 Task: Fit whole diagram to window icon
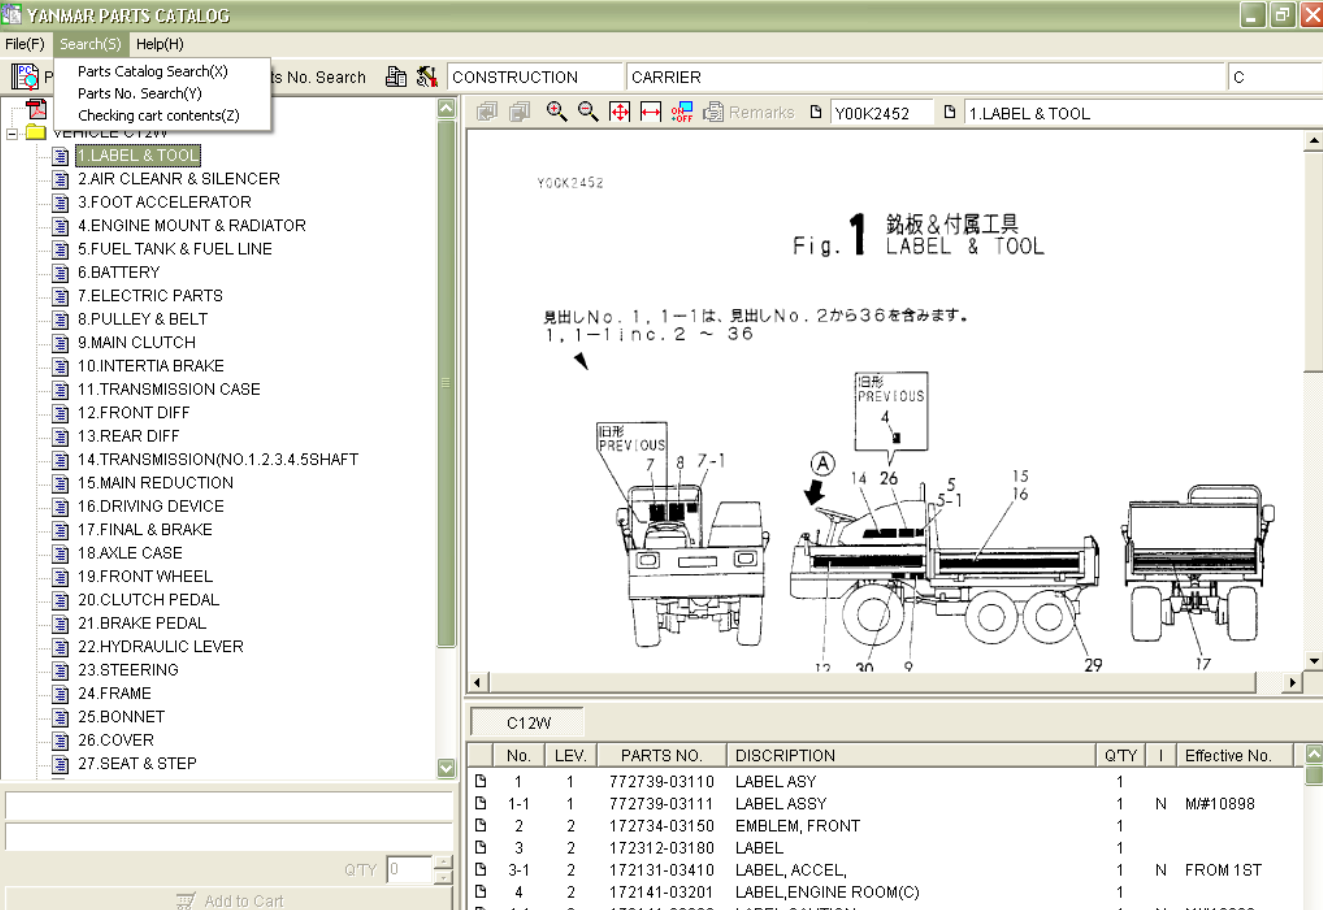(x=620, y=112)
